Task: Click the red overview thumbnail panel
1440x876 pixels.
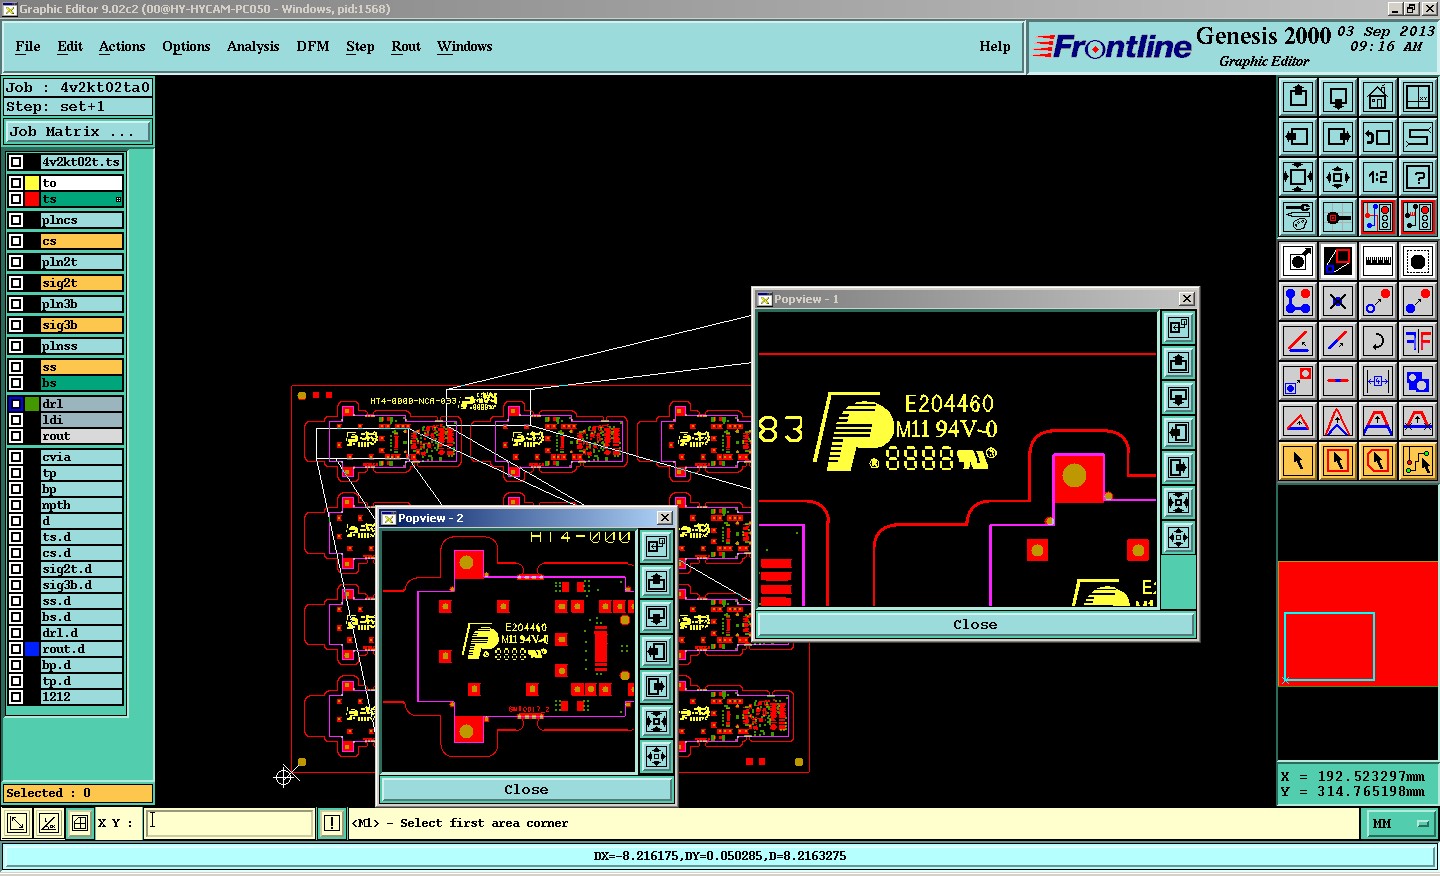Action: (1358, 624)
